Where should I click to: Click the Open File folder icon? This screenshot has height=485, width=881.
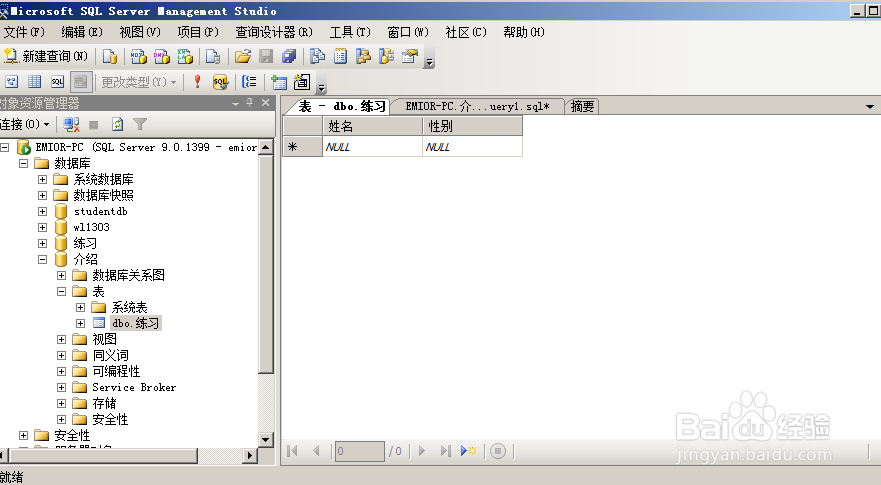click(243, 56)
